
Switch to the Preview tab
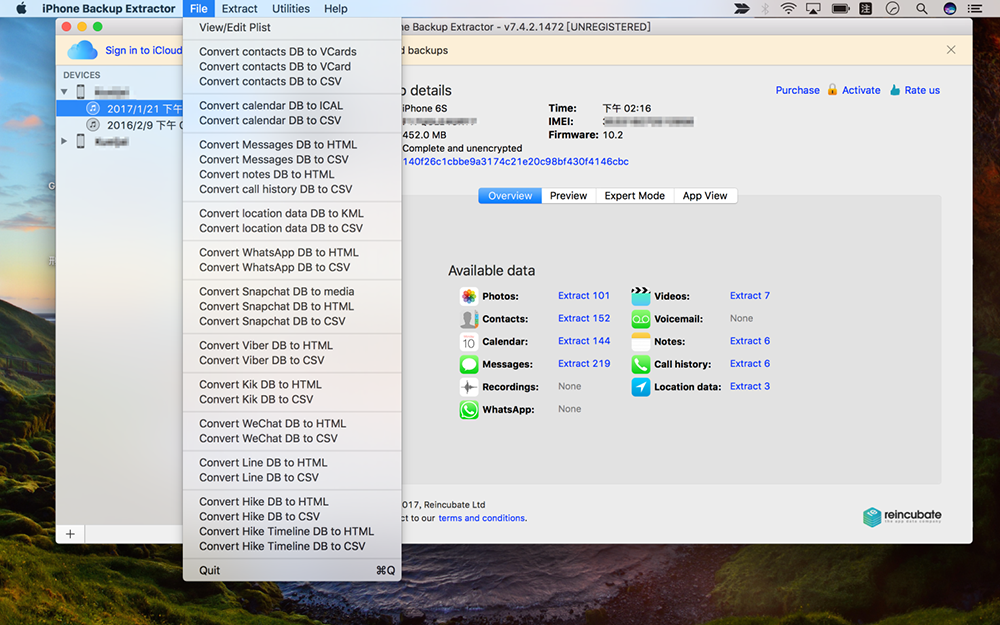(568, 196)
